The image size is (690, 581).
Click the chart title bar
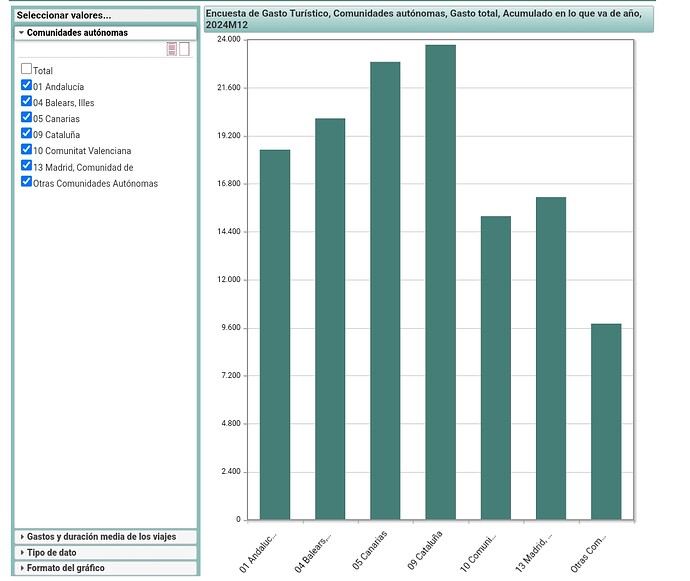428,19
